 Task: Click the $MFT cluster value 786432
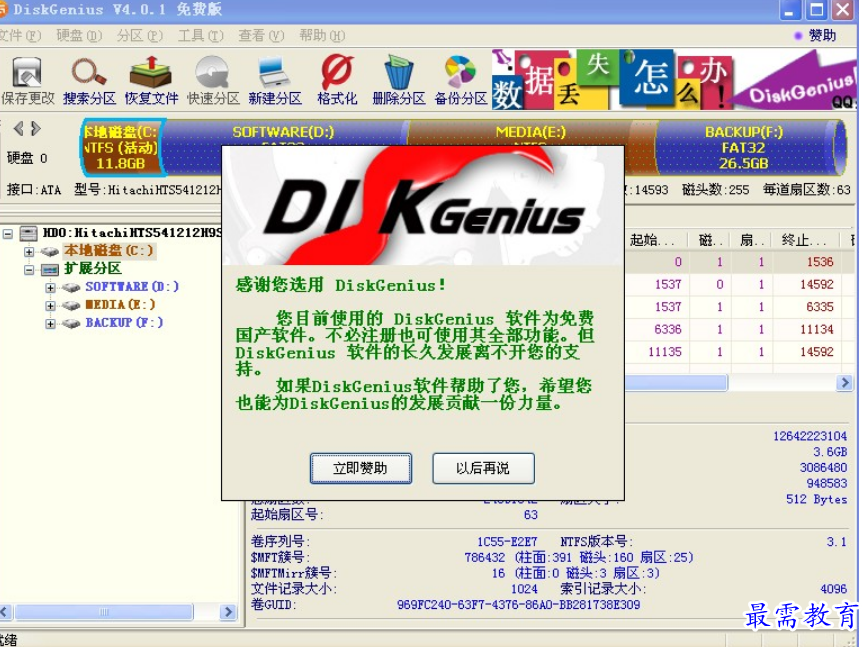[484, 557]
